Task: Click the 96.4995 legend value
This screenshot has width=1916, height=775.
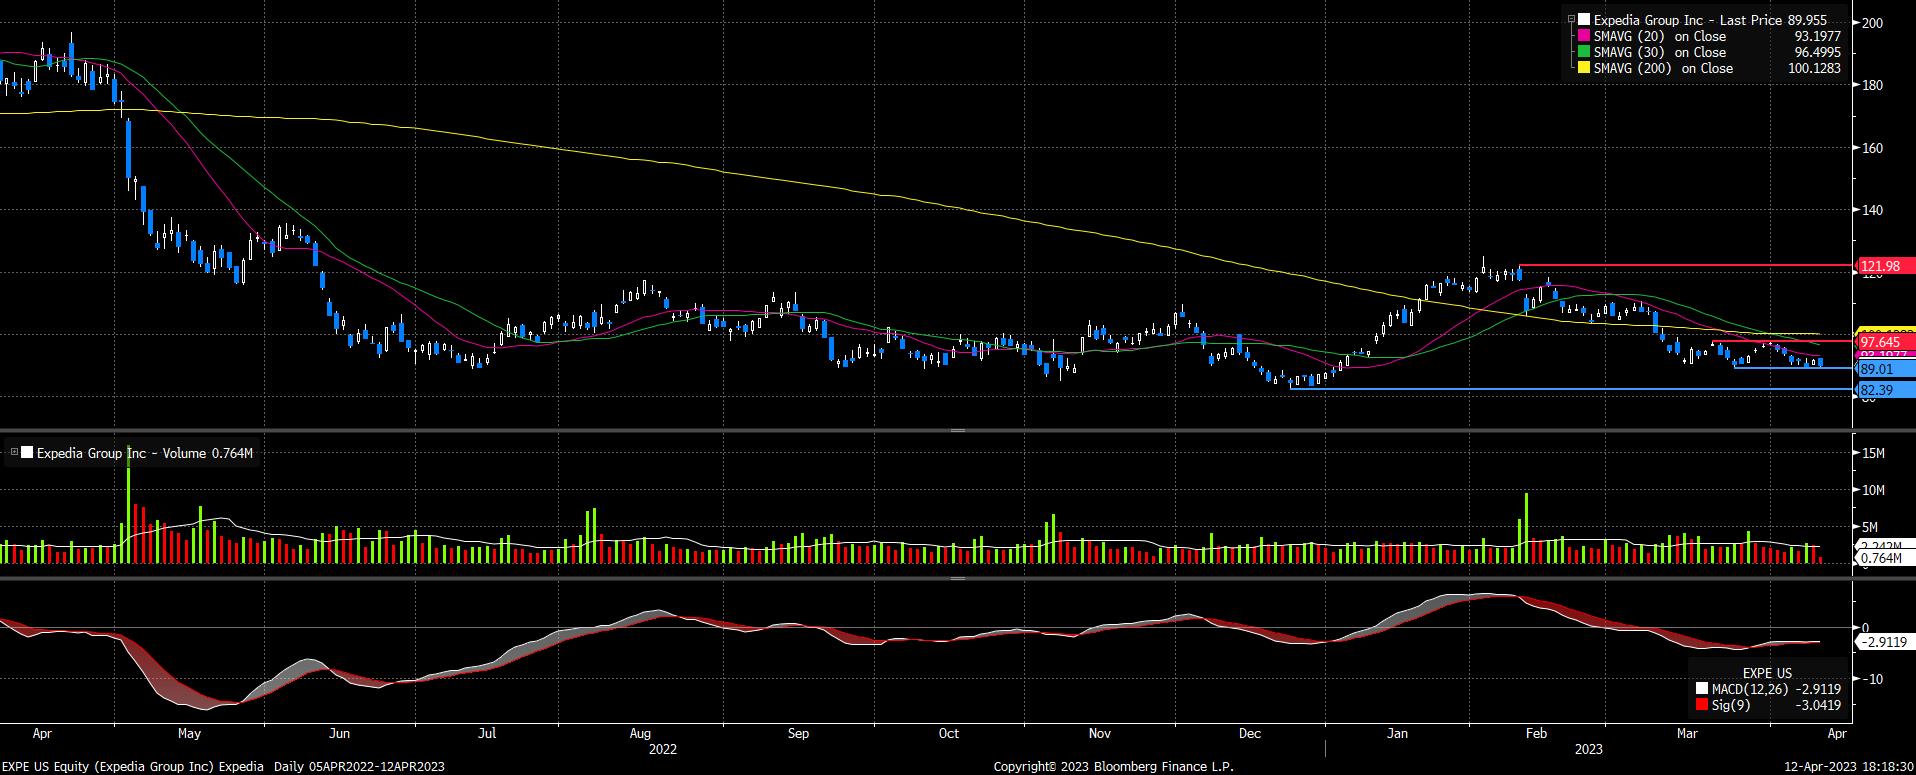Action: point(1816,52)
